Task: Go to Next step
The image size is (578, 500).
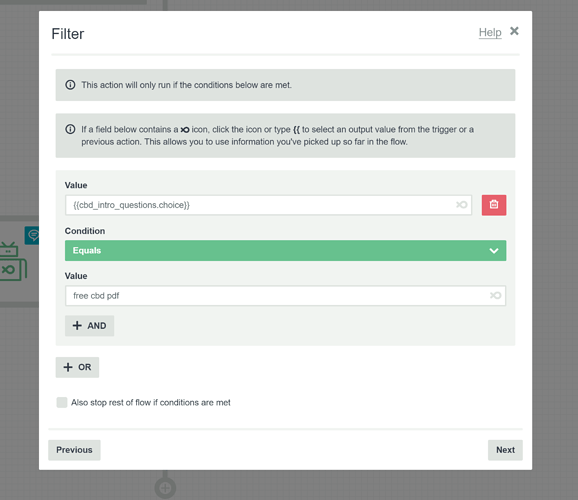Action: click(505, 450)
